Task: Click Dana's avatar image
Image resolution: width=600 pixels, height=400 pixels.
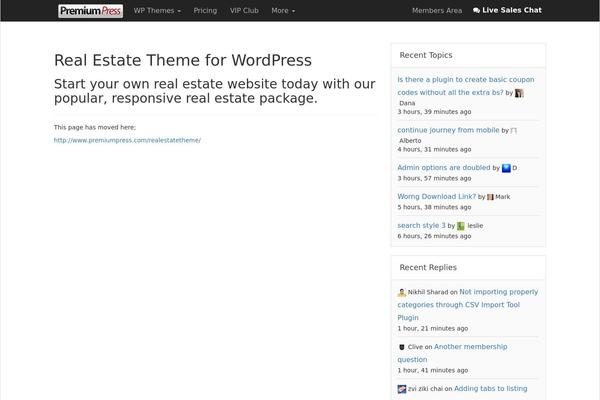Action: click(519, 93)
